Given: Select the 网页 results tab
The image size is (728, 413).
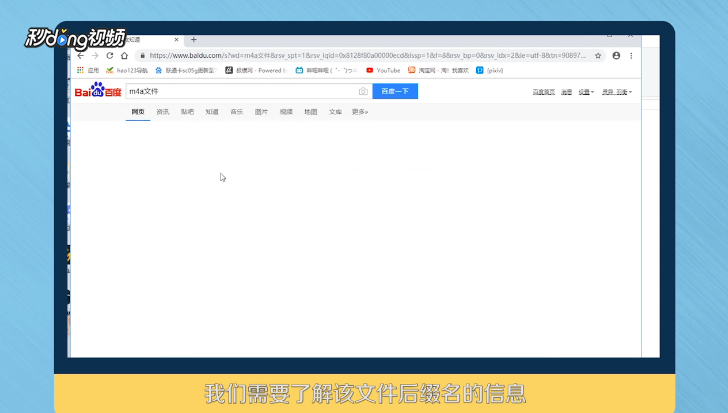Looking at the screenshot, I should tap(138, 112).
